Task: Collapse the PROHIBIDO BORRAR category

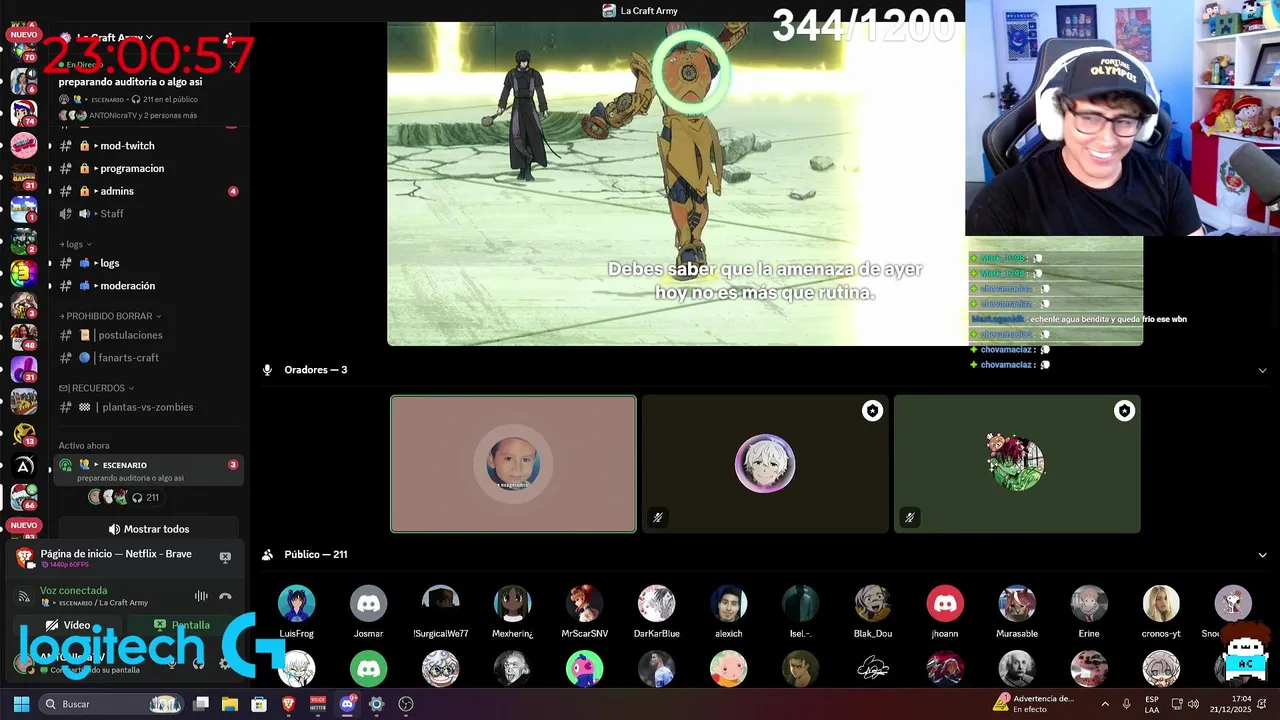Action: pos(110,316)
